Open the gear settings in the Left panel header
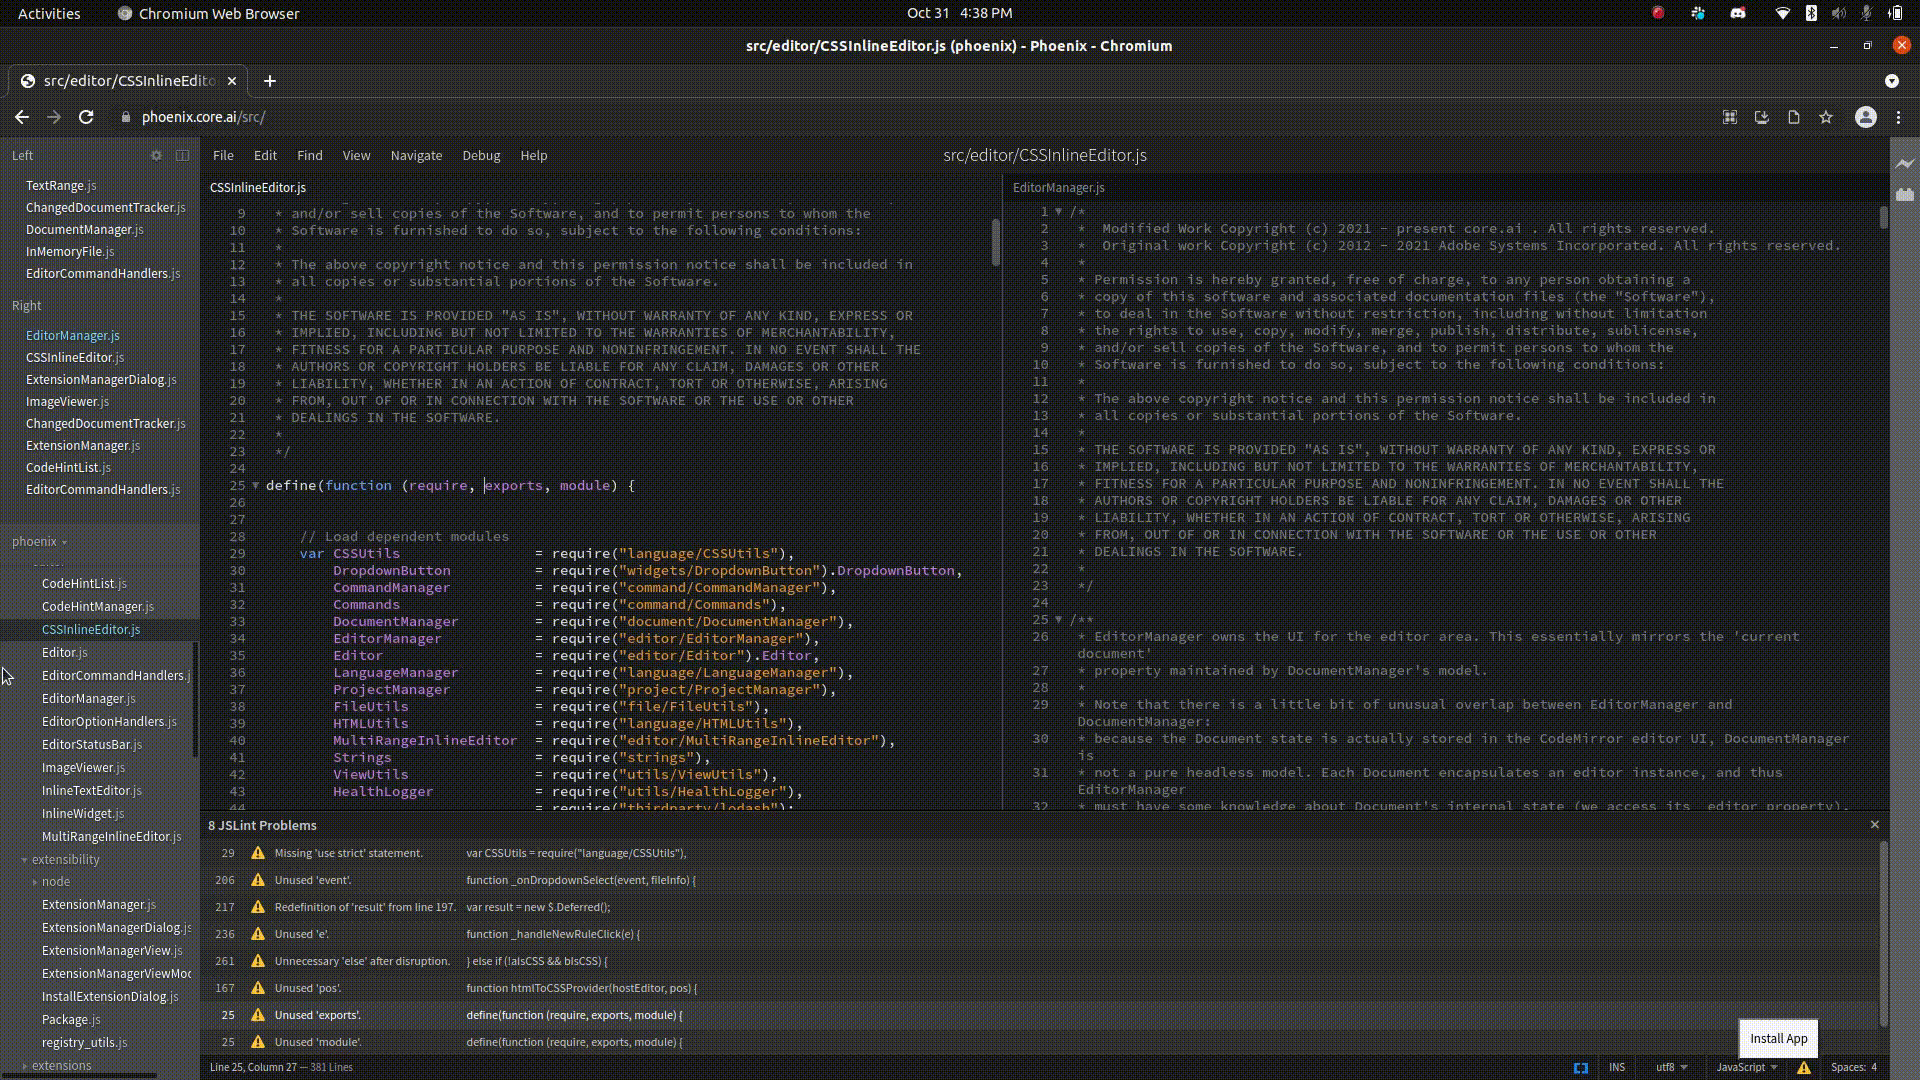The height and width of the screenshot is (1080, 1920). pyautogui.click(x=157, y=156)
